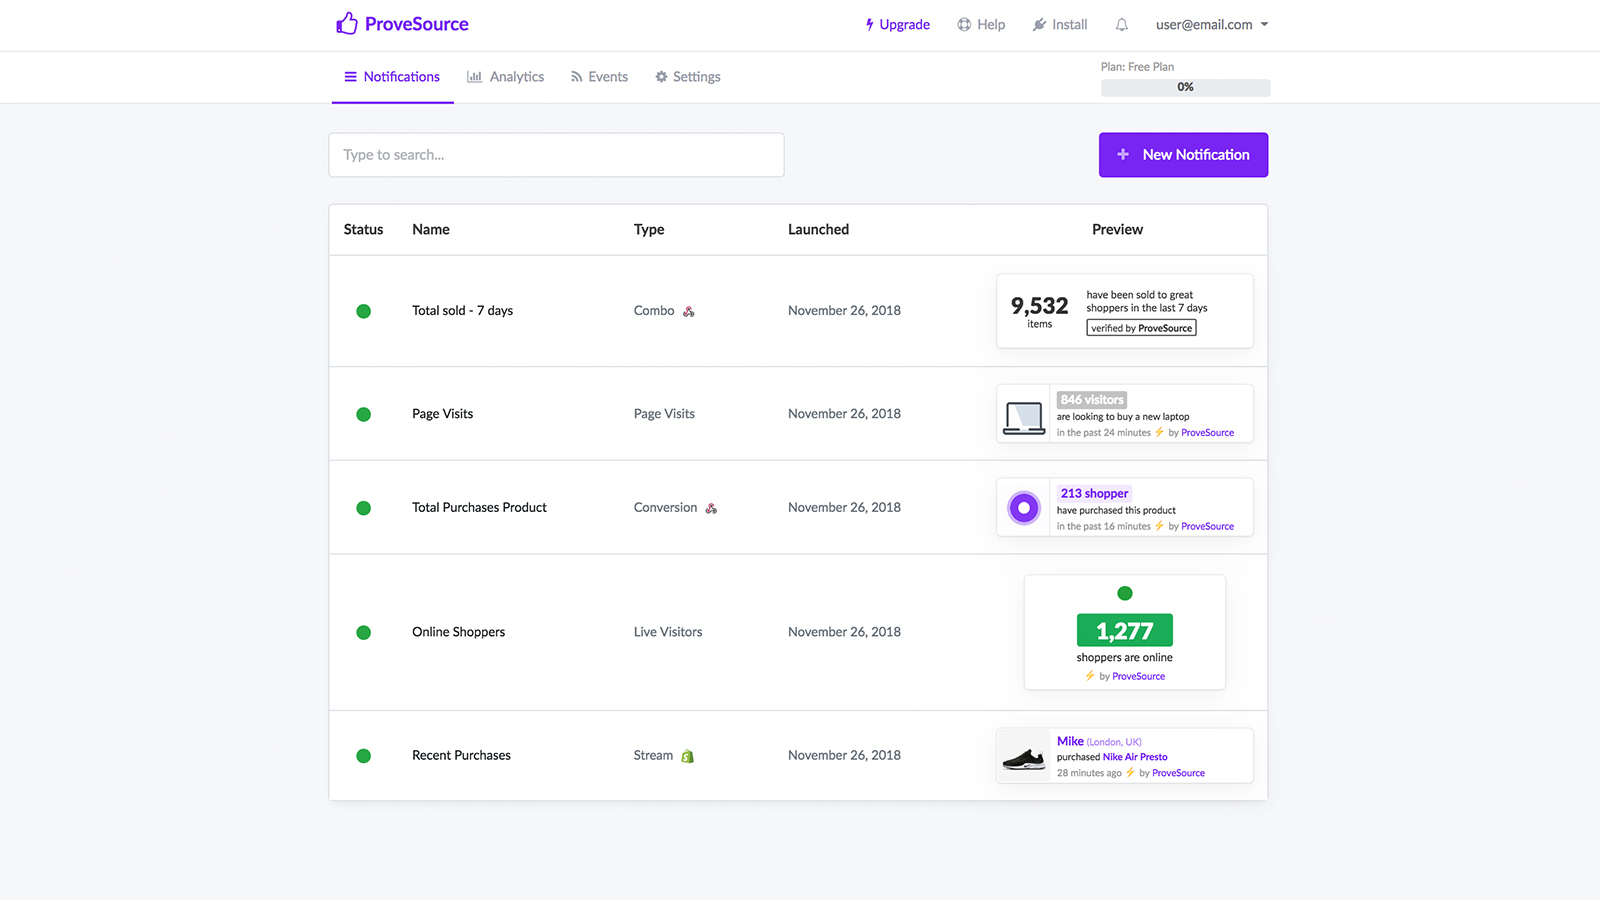
Task: Switch to the Events tab
Action: 599,77
